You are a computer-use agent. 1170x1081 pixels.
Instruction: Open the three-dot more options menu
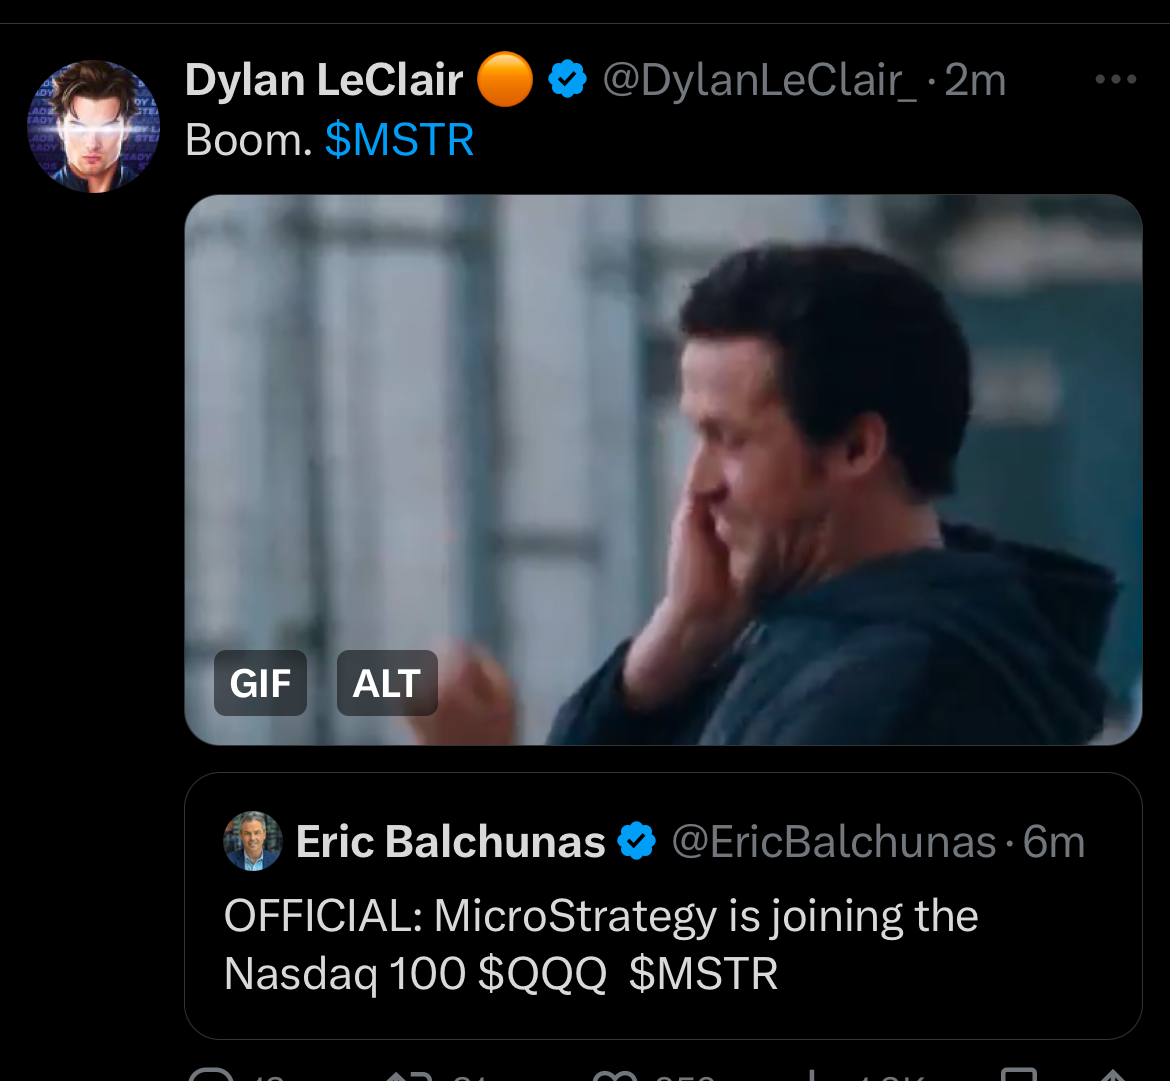(x=1115, y=80)
